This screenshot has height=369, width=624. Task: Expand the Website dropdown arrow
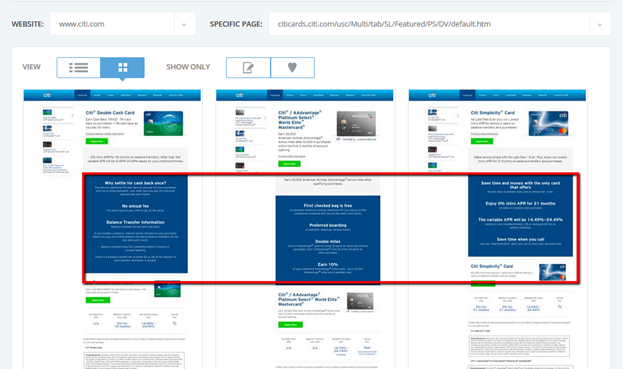pos(184,24)
